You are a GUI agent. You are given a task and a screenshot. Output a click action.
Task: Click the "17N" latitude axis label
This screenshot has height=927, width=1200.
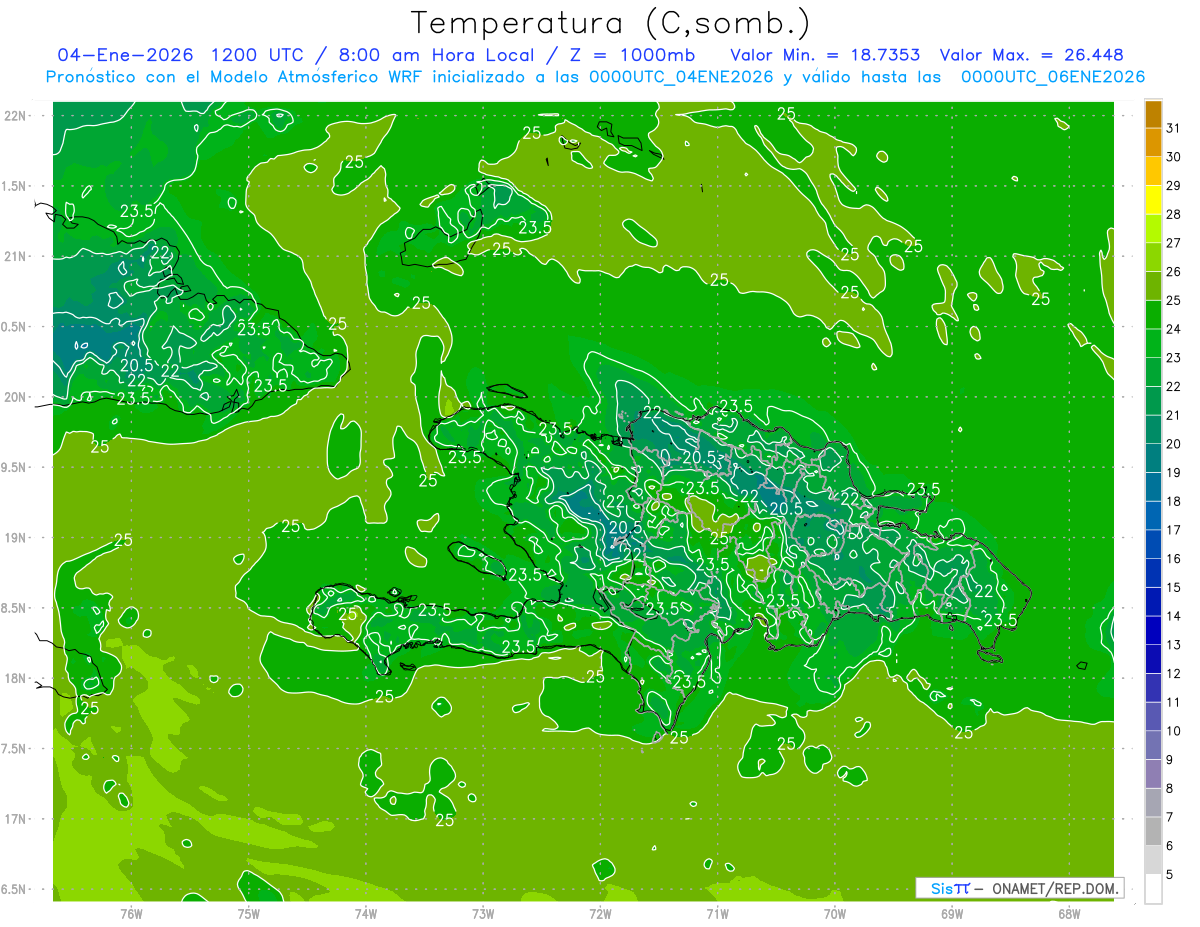(x=17, y=820)
